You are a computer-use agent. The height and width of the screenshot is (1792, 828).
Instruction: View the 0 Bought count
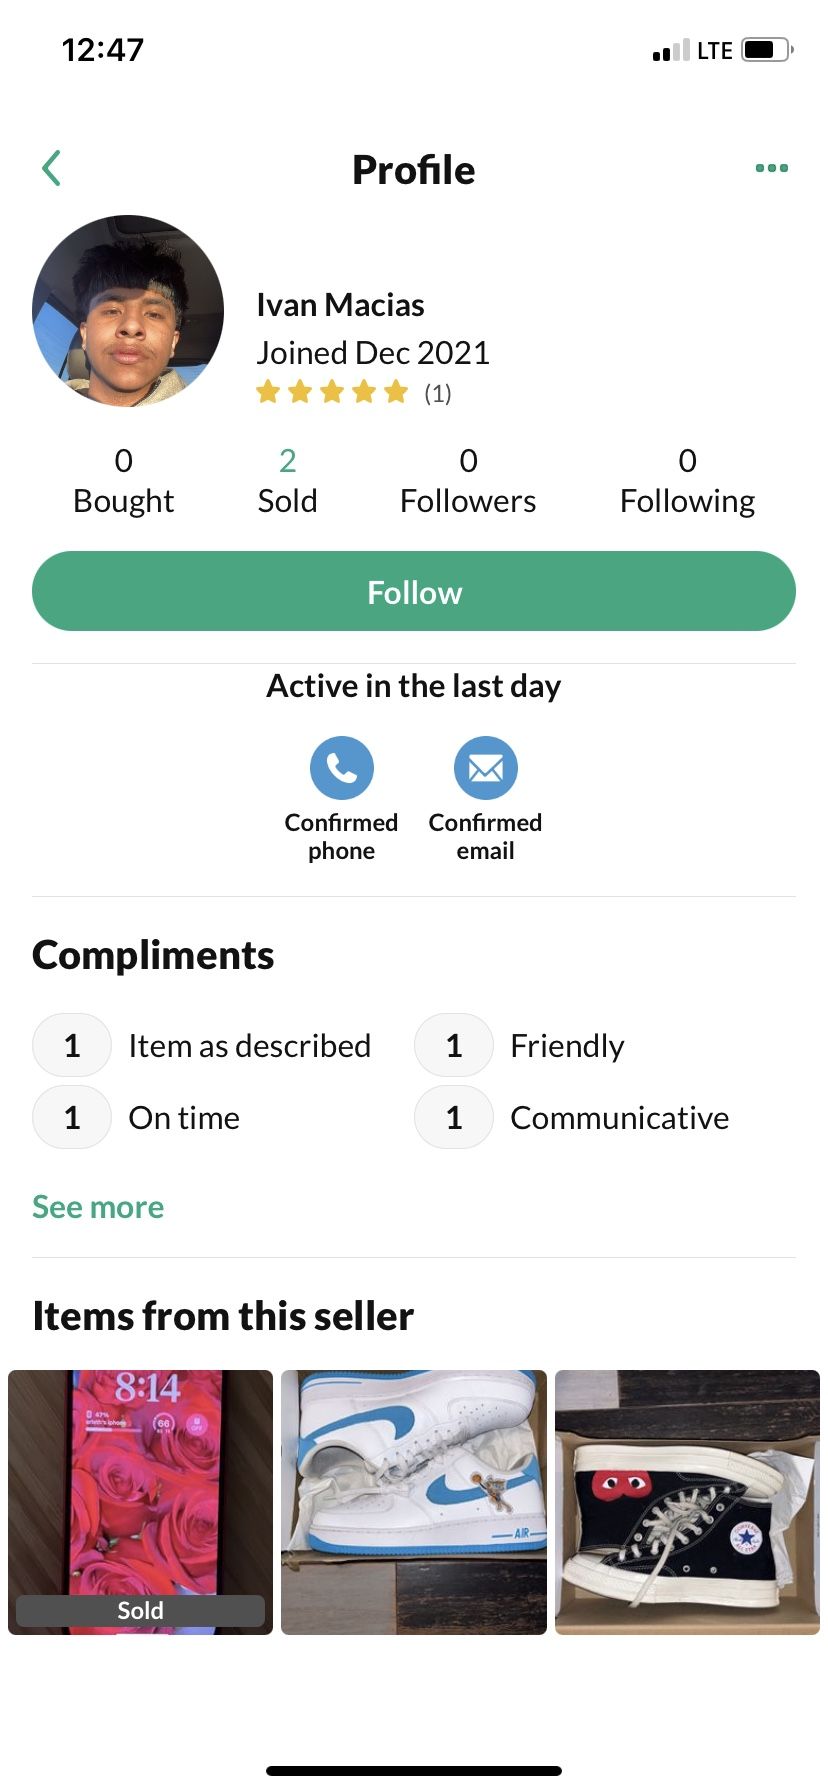pos(123,480)
